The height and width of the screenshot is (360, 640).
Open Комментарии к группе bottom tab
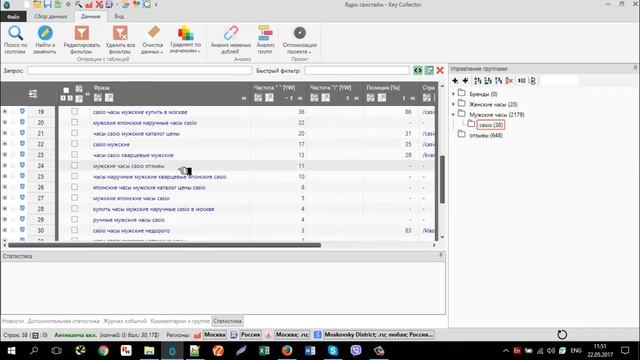coord(180,321)
